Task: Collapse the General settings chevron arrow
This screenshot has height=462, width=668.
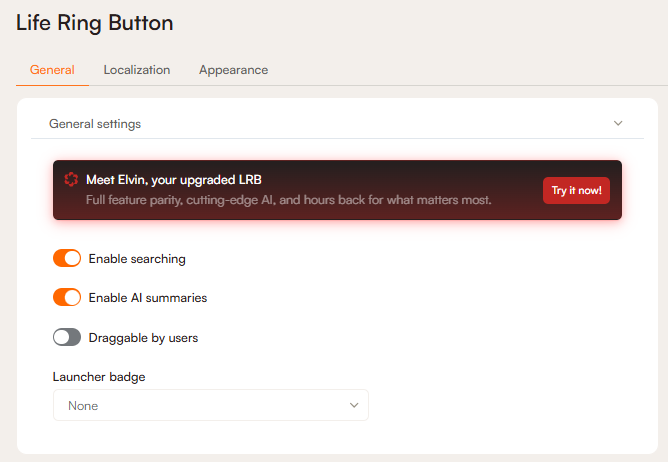Action: [618, 124]
